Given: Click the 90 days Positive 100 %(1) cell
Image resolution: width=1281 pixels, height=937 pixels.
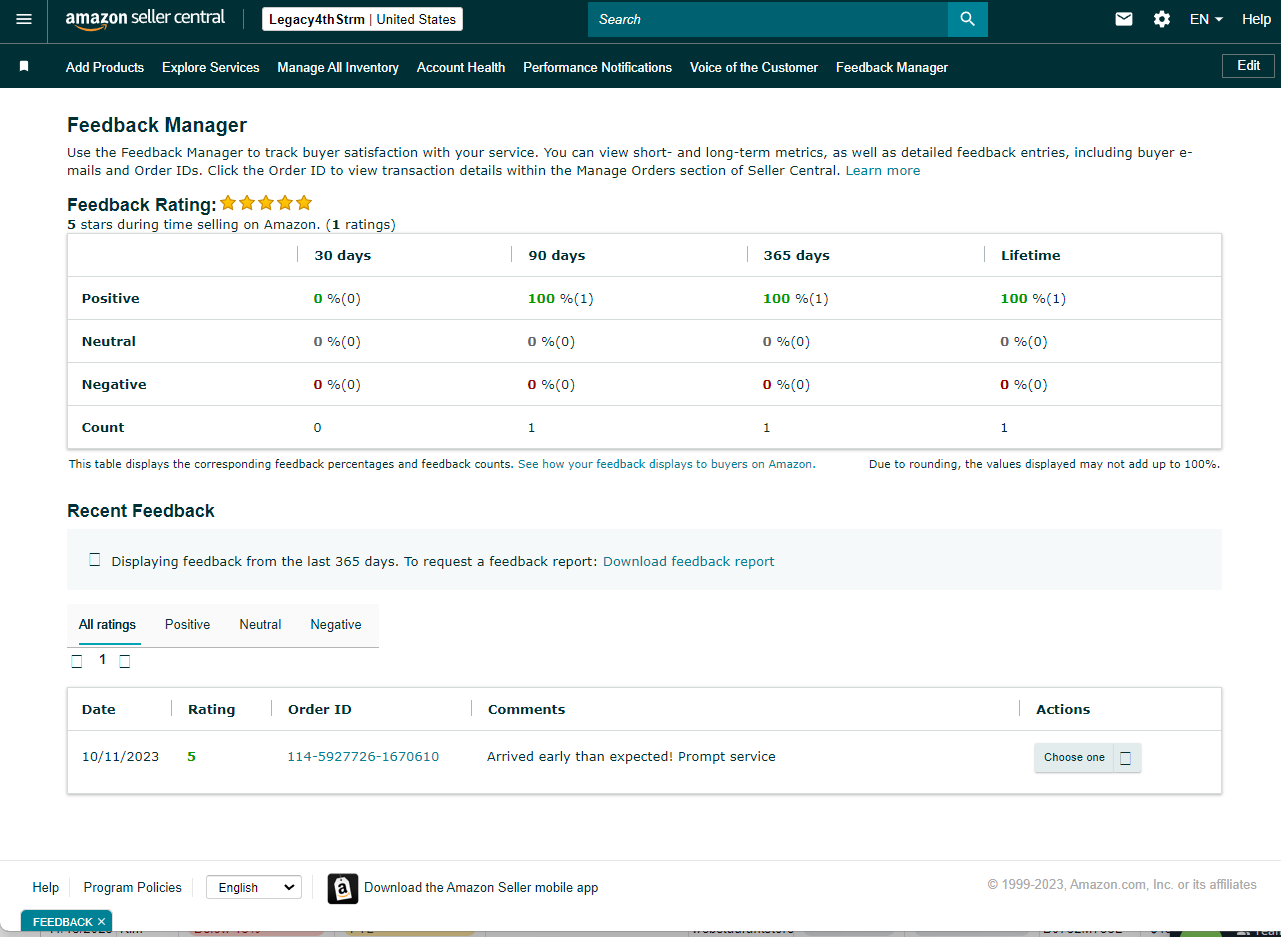Looking at the screenshot, I should (561, 299).
